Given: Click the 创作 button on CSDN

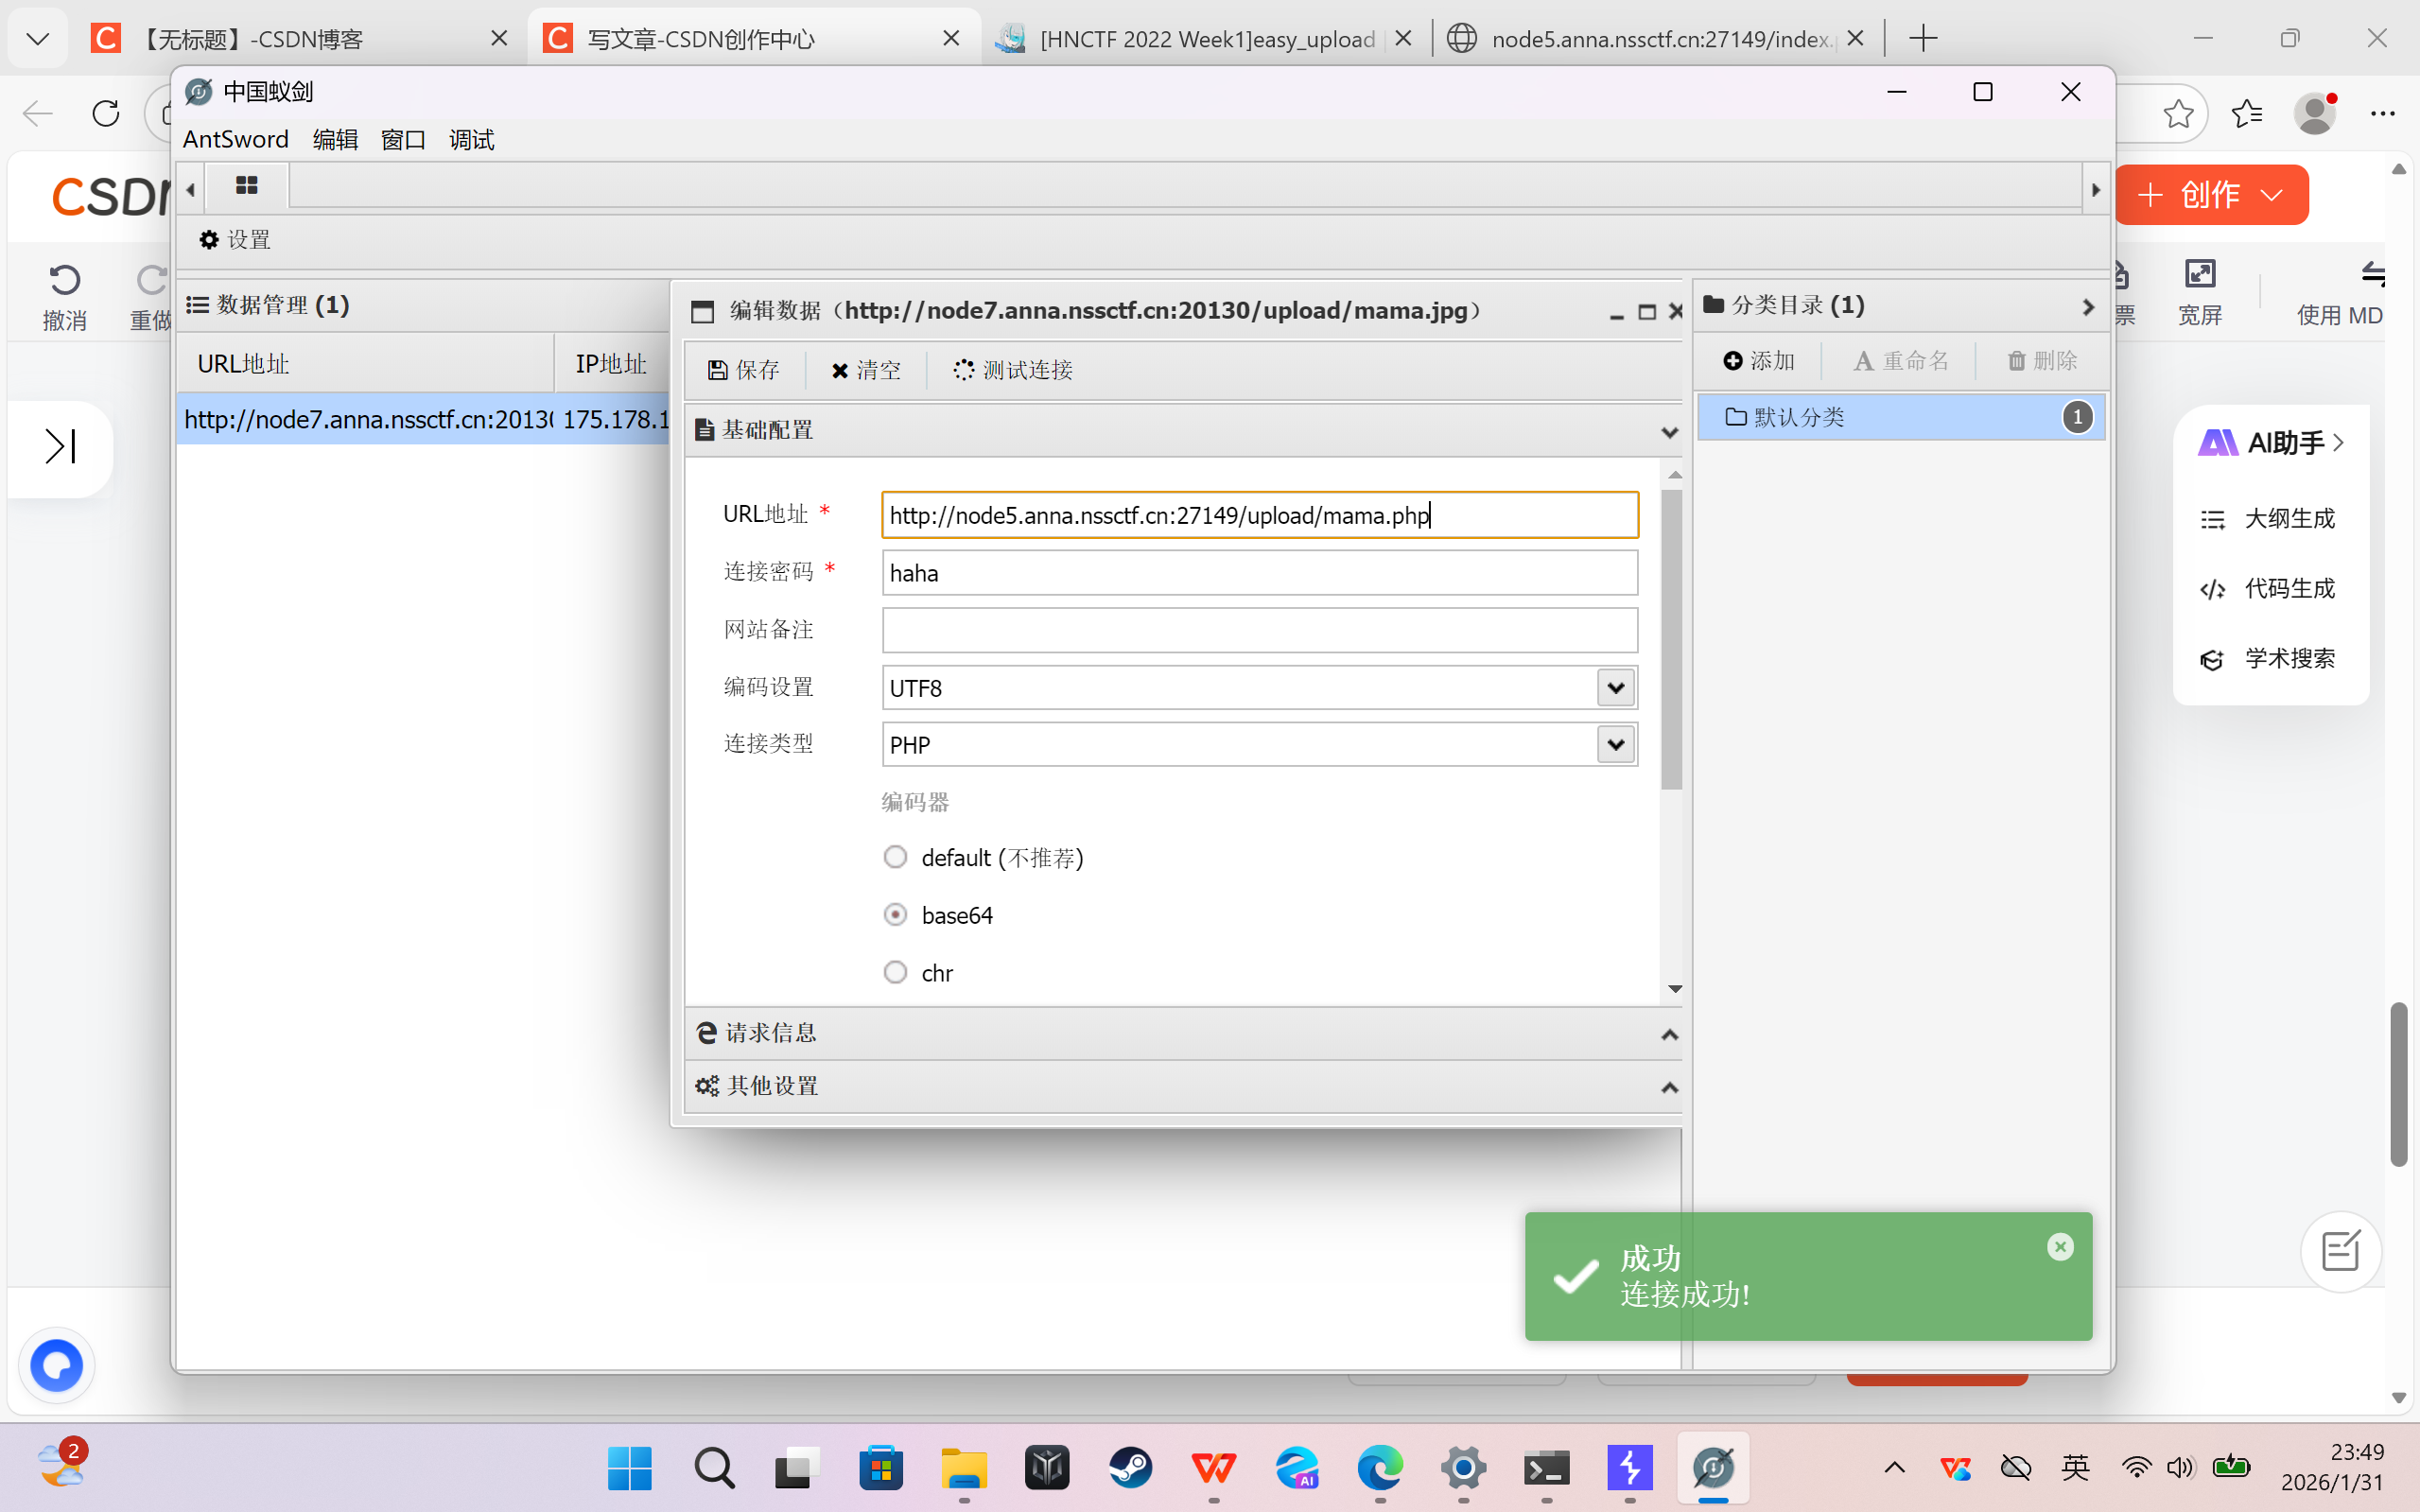Looking at the screenshot, I should click(x=2210, y=194).
